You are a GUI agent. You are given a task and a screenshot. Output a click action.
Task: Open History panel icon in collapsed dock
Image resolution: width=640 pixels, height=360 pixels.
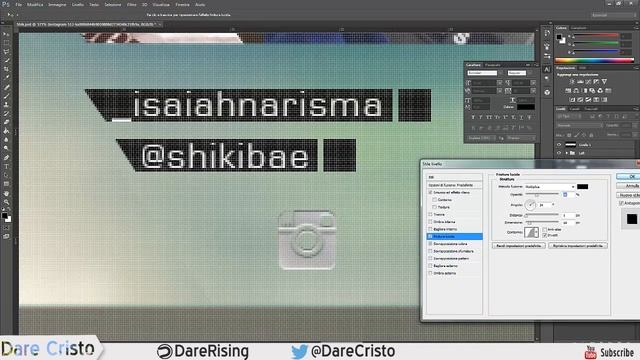click(547, 33)
